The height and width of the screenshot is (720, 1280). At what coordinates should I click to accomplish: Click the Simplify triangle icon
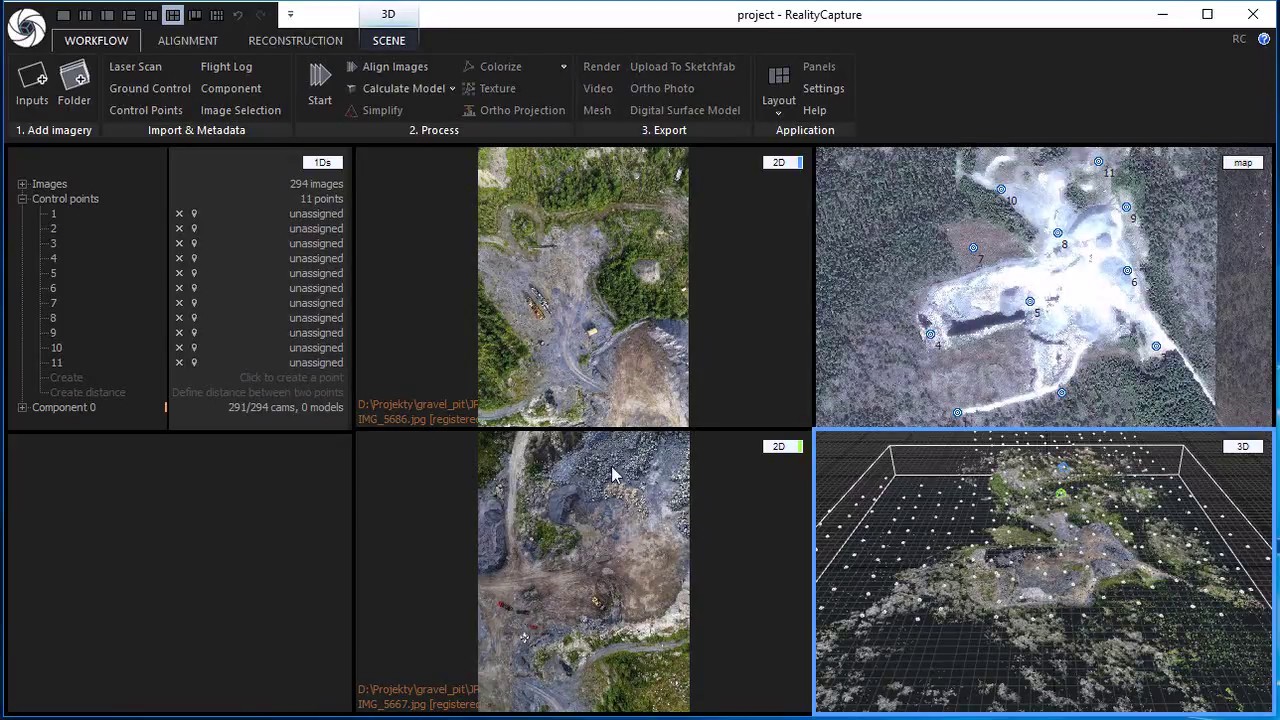[351, 110]
